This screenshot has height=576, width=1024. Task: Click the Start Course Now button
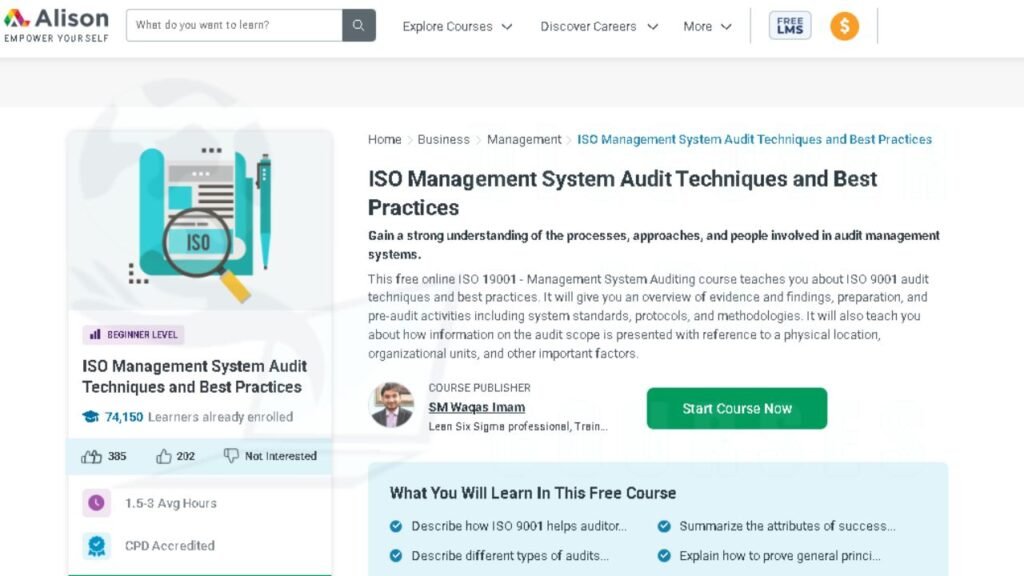[x=737, y=408]
